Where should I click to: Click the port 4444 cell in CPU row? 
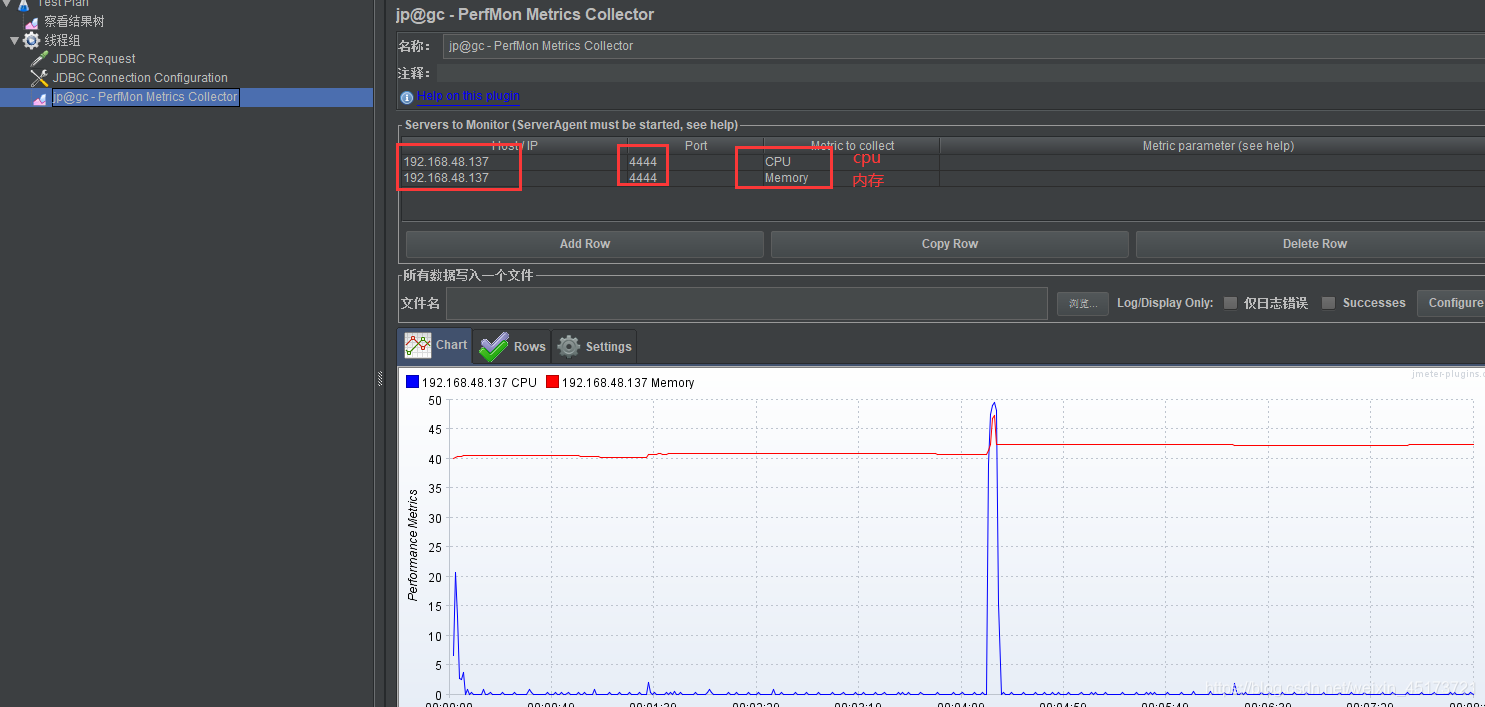[696, 162]
